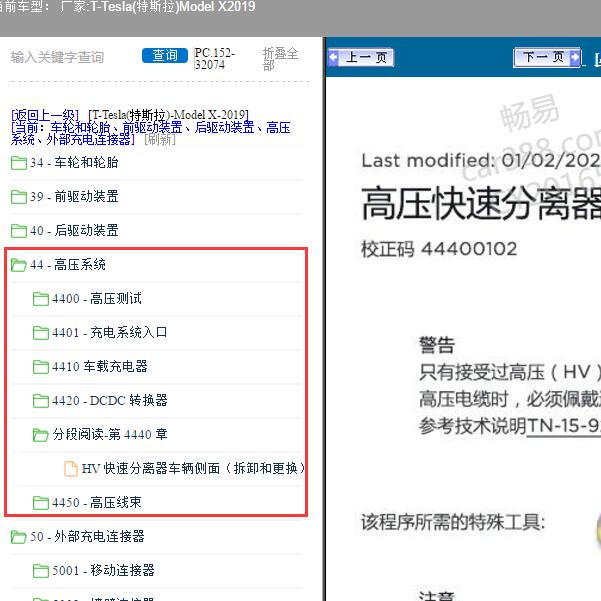Collapse the open folder icon for 44 高压系统
The image size is (601, 601).
(x=18, y=265)
